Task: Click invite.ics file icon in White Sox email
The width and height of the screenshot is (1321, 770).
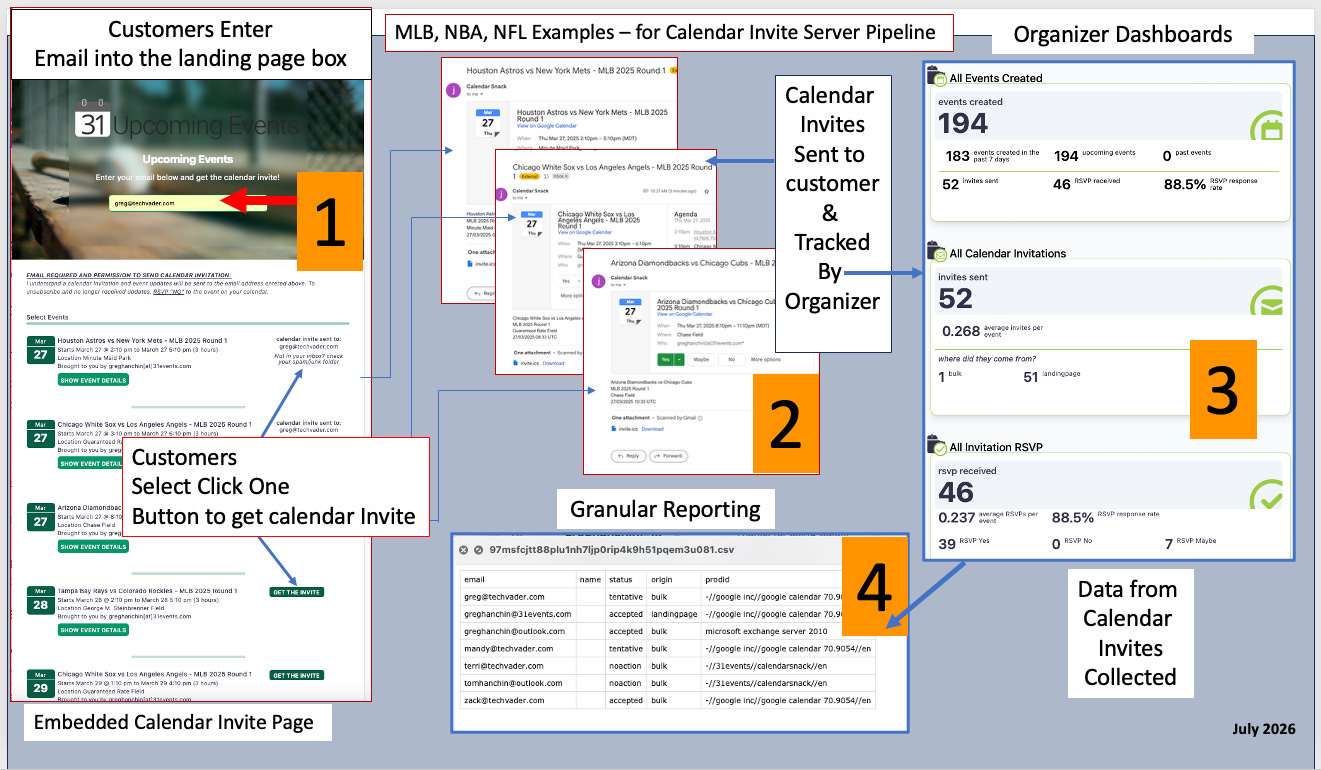Action: (517, 363)
